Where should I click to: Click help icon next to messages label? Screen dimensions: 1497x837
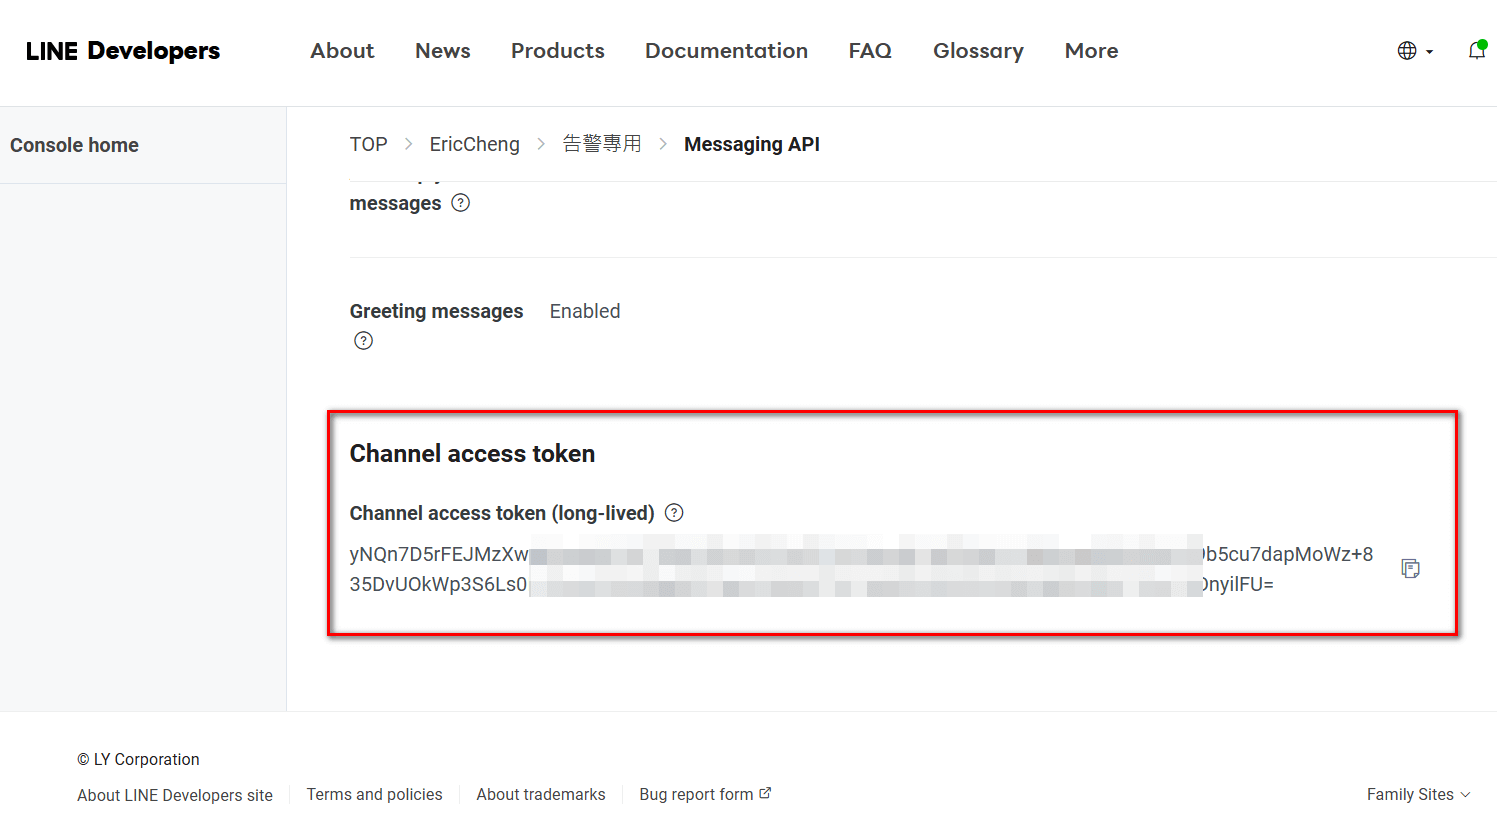(x=460, y=203)
